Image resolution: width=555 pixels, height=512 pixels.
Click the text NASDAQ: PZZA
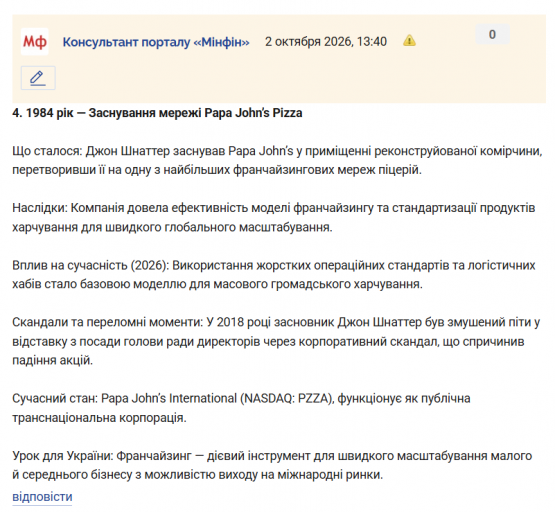pos(287,399)
